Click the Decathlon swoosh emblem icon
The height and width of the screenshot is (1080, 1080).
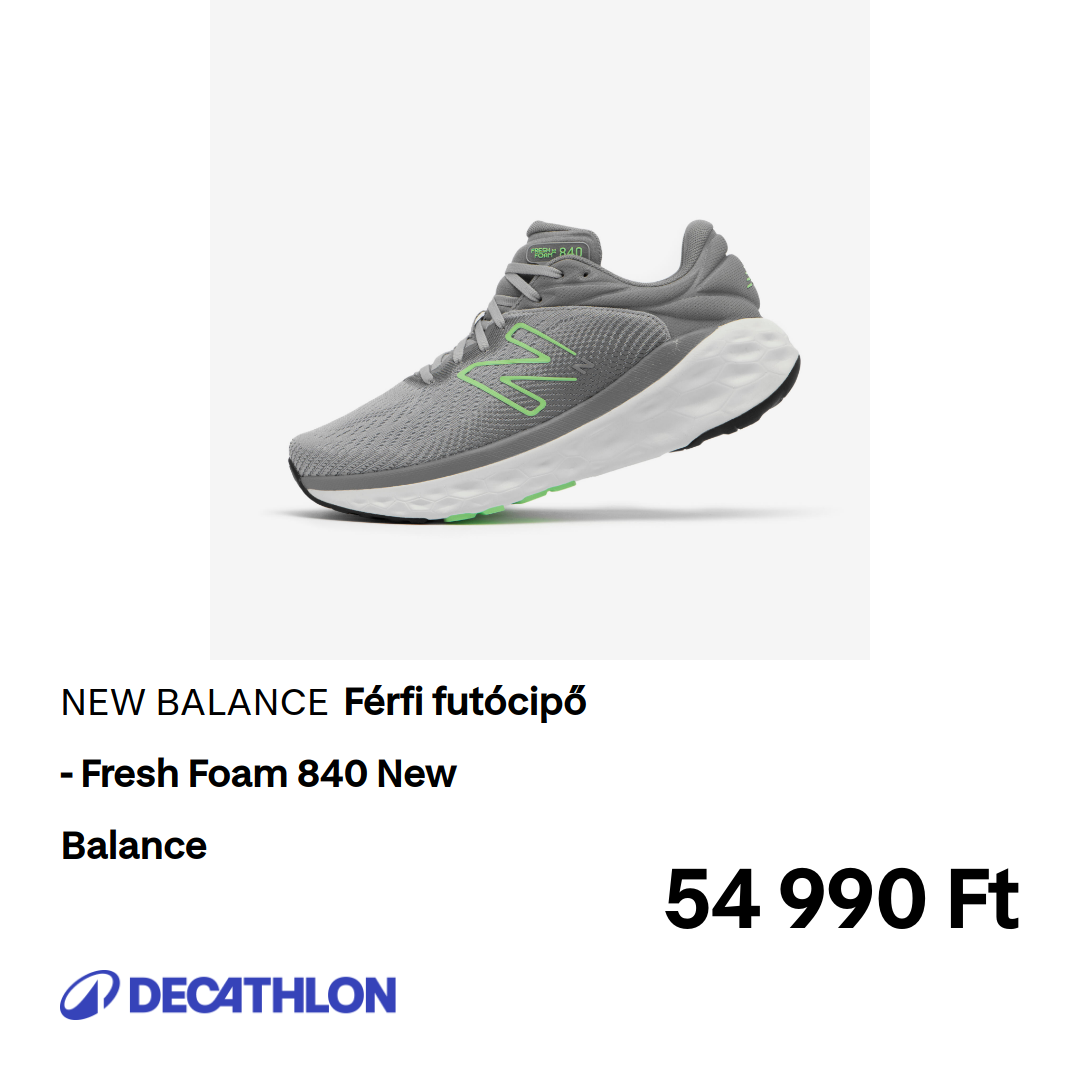pos(90,995)
